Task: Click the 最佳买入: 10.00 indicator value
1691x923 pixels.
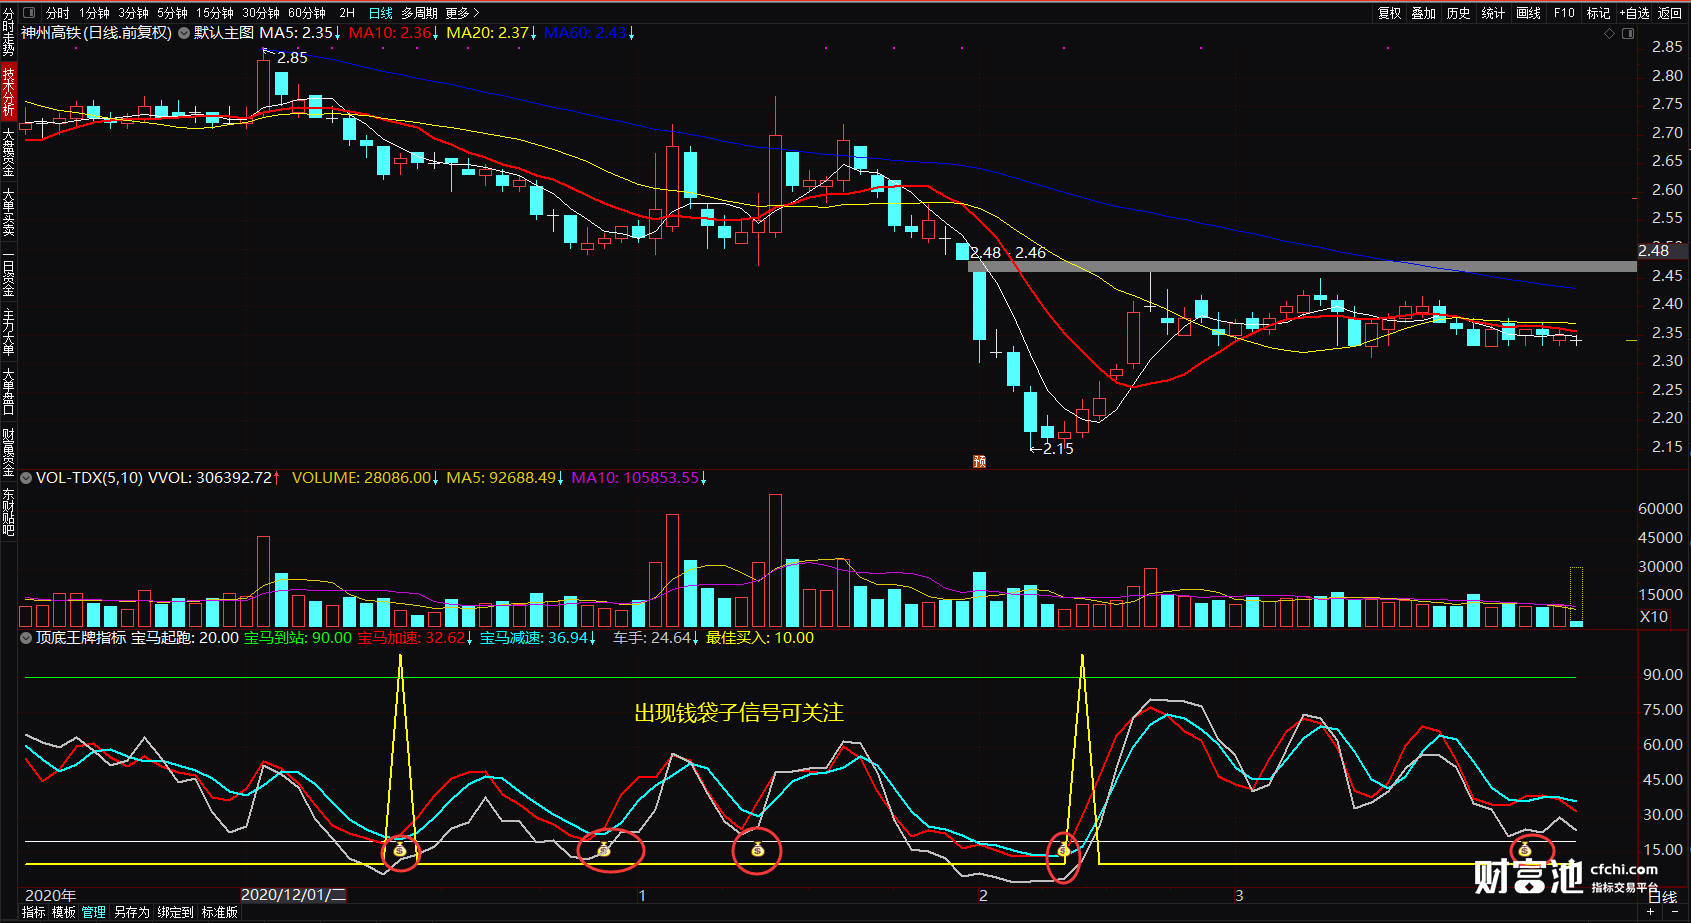Action: (760, 638)
